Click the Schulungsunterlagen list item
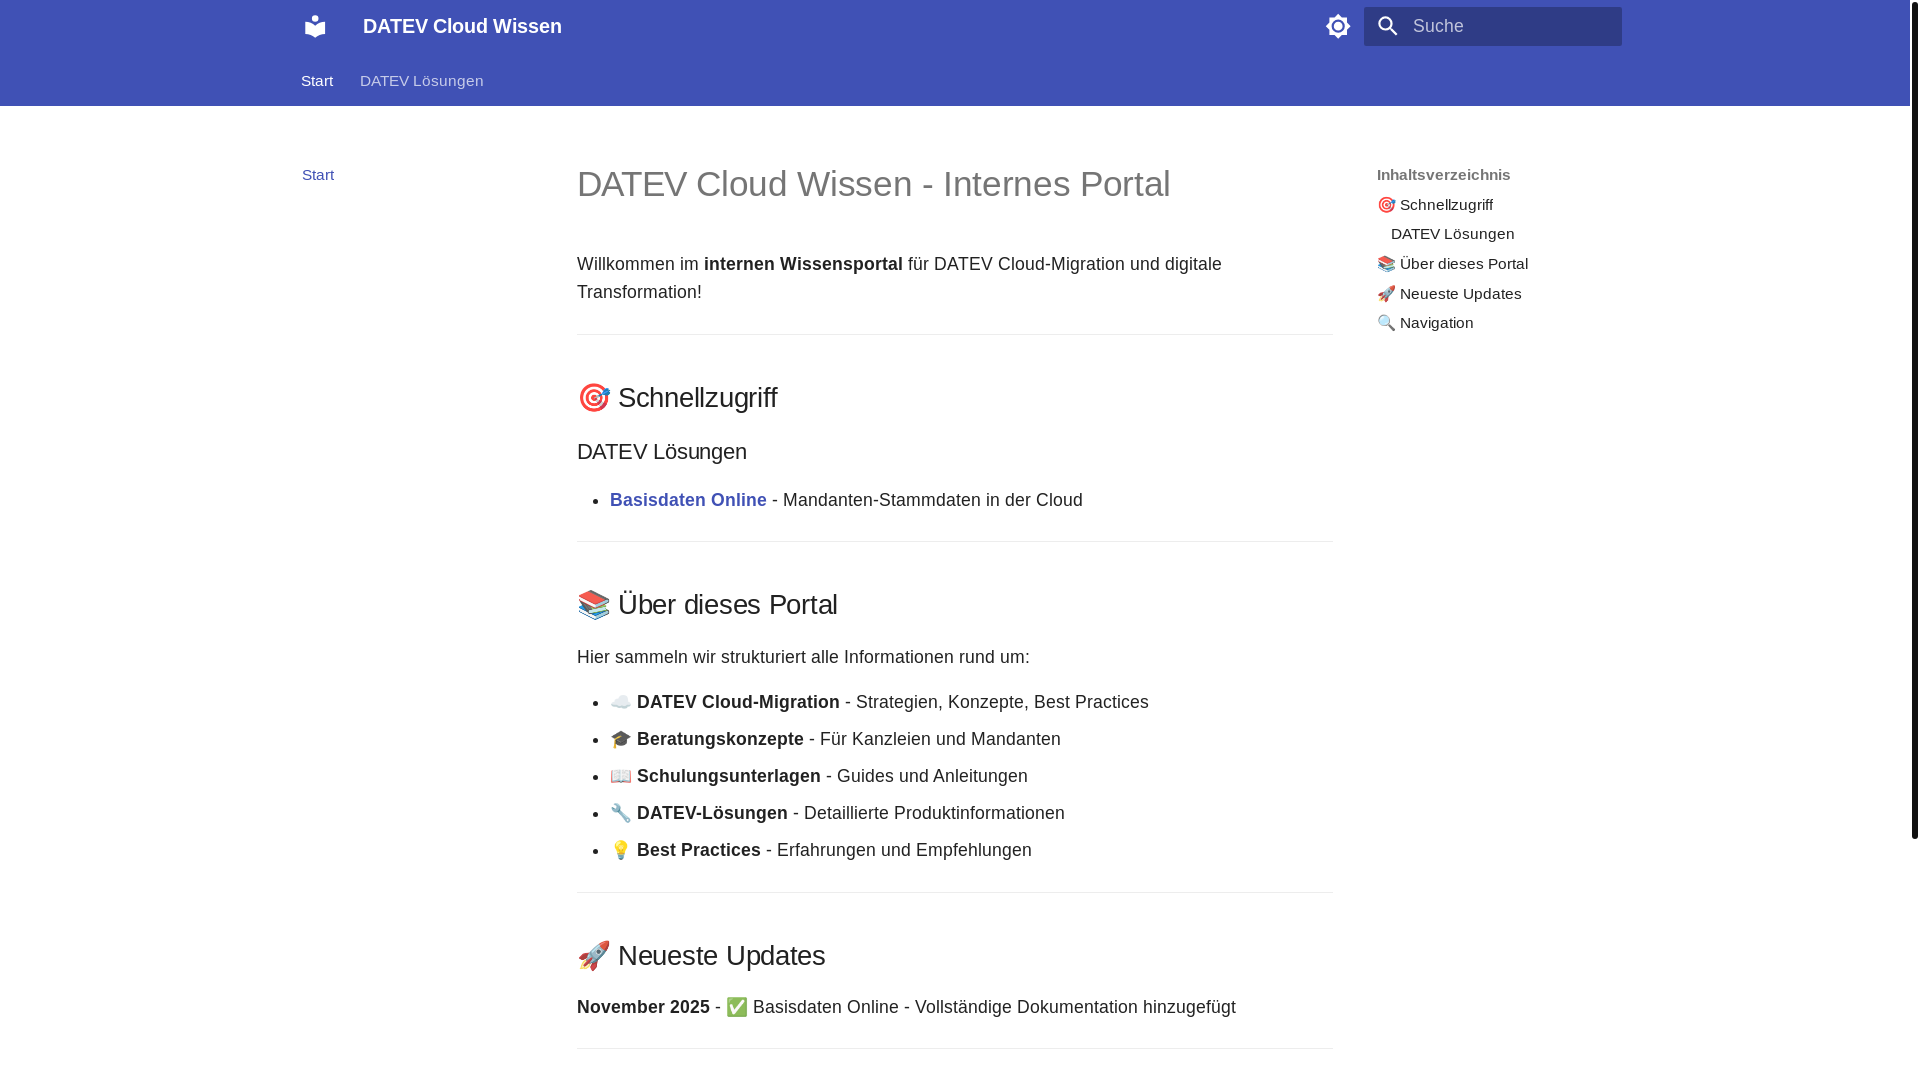 click(819, 776)
